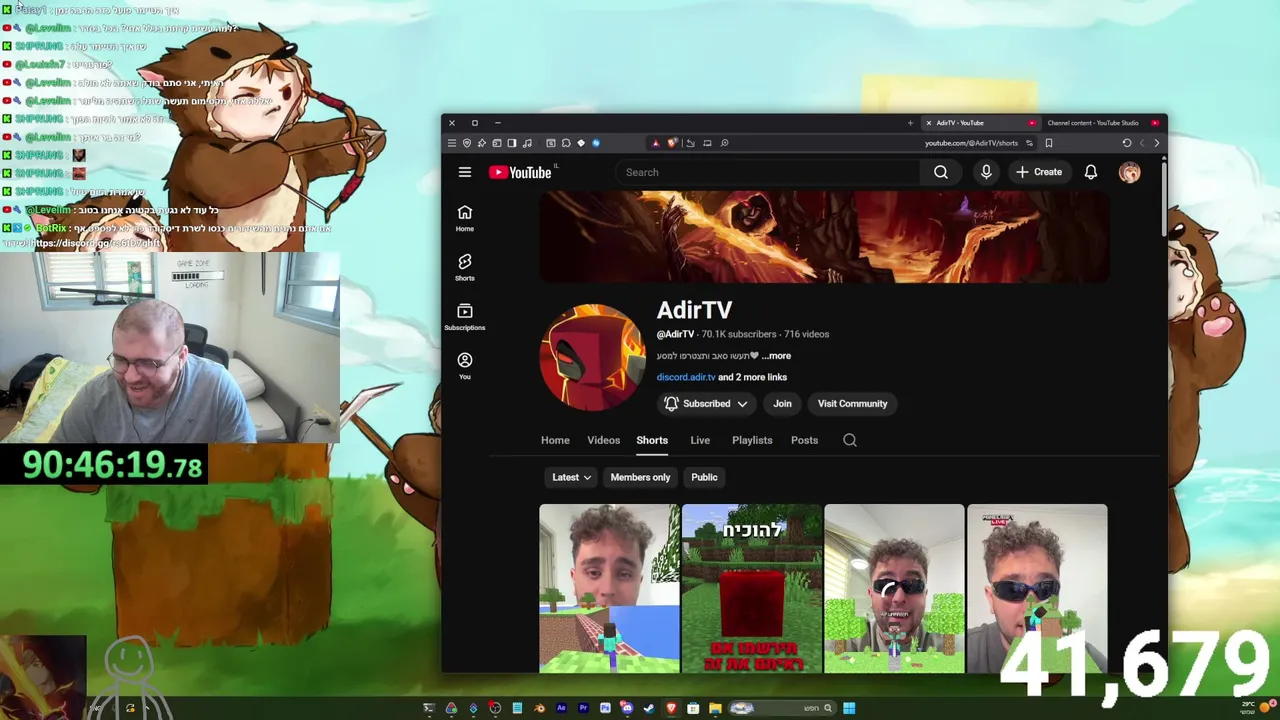Click the Windows taskbar search box
The height and width of the screenshot is (720, 1280).
click(x=782, y=708)
